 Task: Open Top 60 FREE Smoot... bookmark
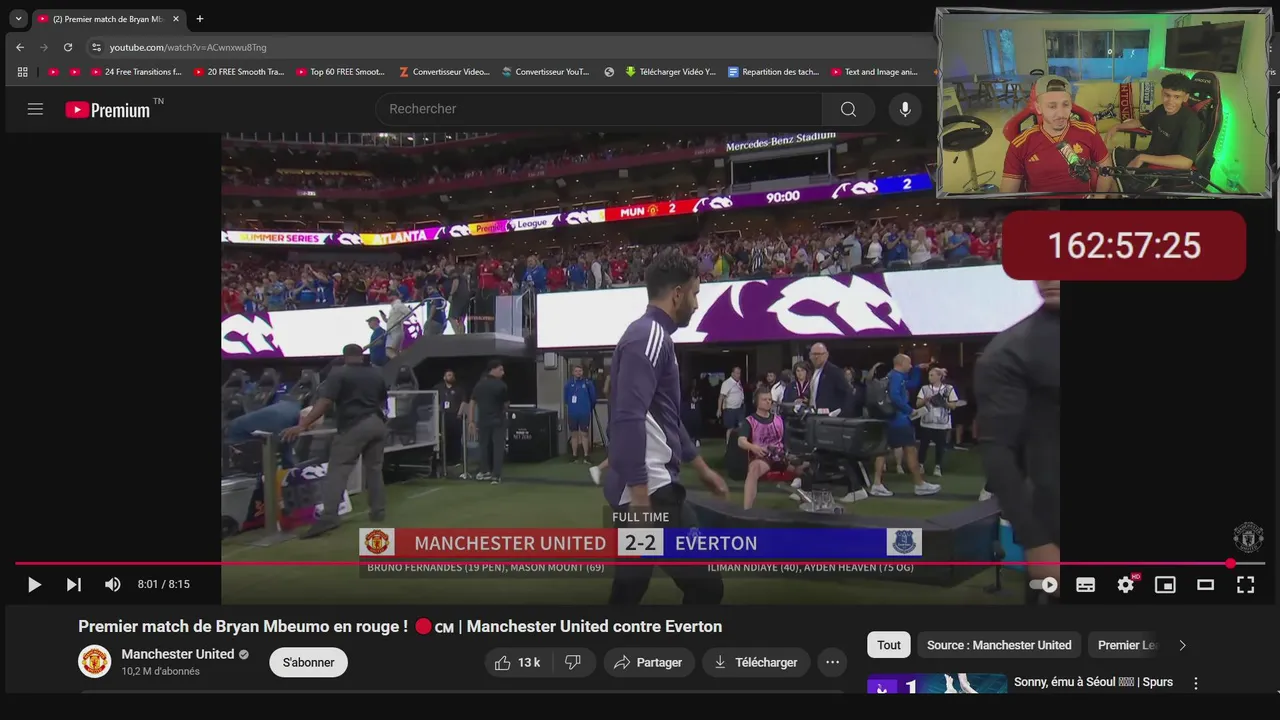(x=341, y=72)
